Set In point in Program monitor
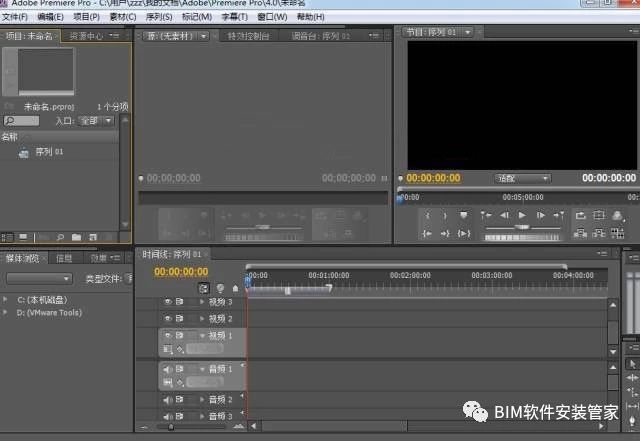Screen dimensions: 640x441 [x=427, y=215]
